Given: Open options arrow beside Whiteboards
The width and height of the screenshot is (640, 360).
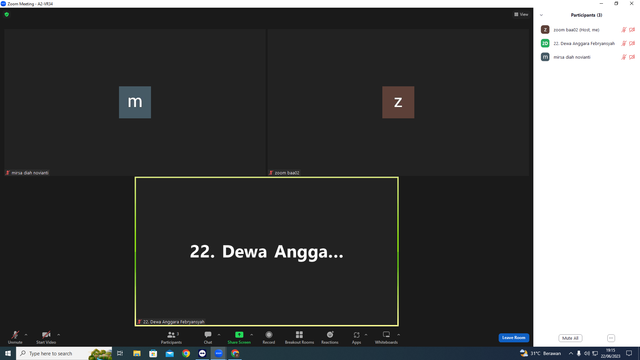Looking at the screenshot, I should point(398,335).
